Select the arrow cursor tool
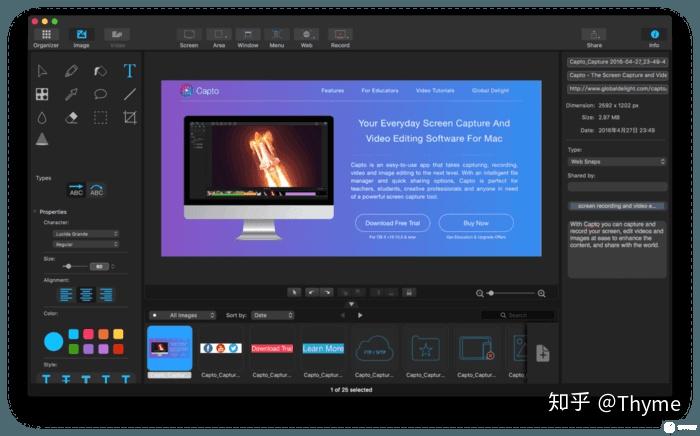This screenshot has width=700, height=436. click(x=42, y=71)
